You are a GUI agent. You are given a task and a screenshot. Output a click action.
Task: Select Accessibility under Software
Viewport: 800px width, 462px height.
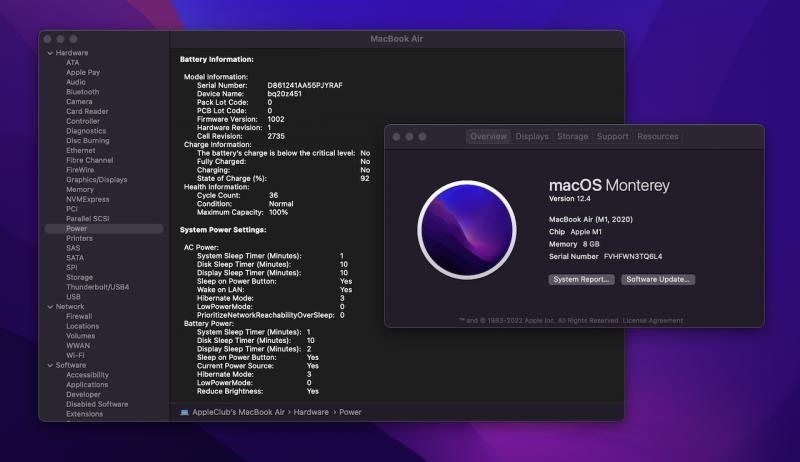click(87, 375)
